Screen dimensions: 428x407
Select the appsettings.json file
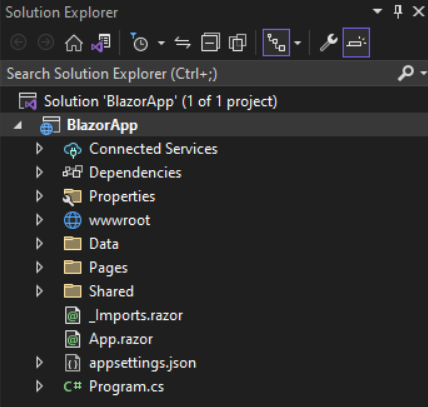[x=142, y=363]
